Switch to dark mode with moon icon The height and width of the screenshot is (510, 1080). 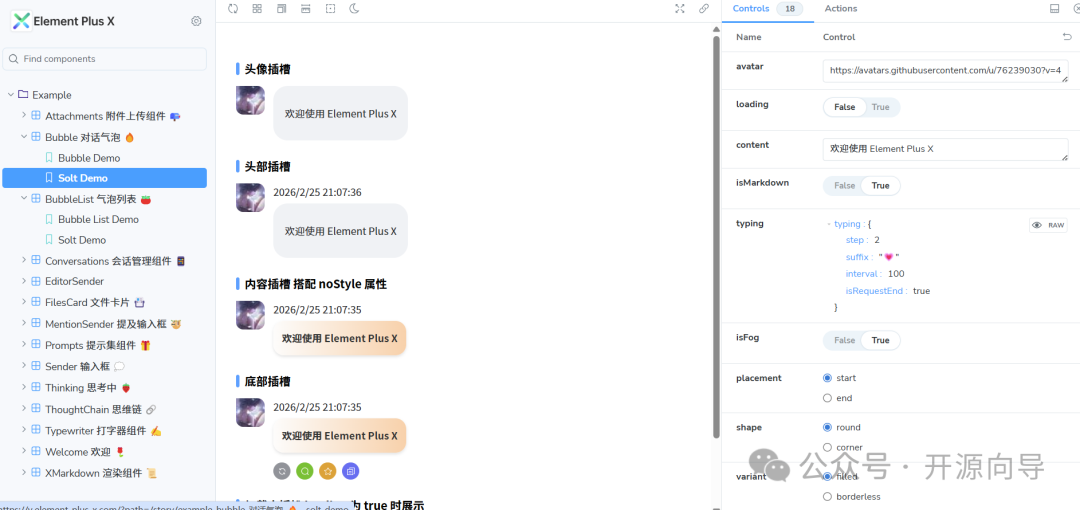coord(354,8)
